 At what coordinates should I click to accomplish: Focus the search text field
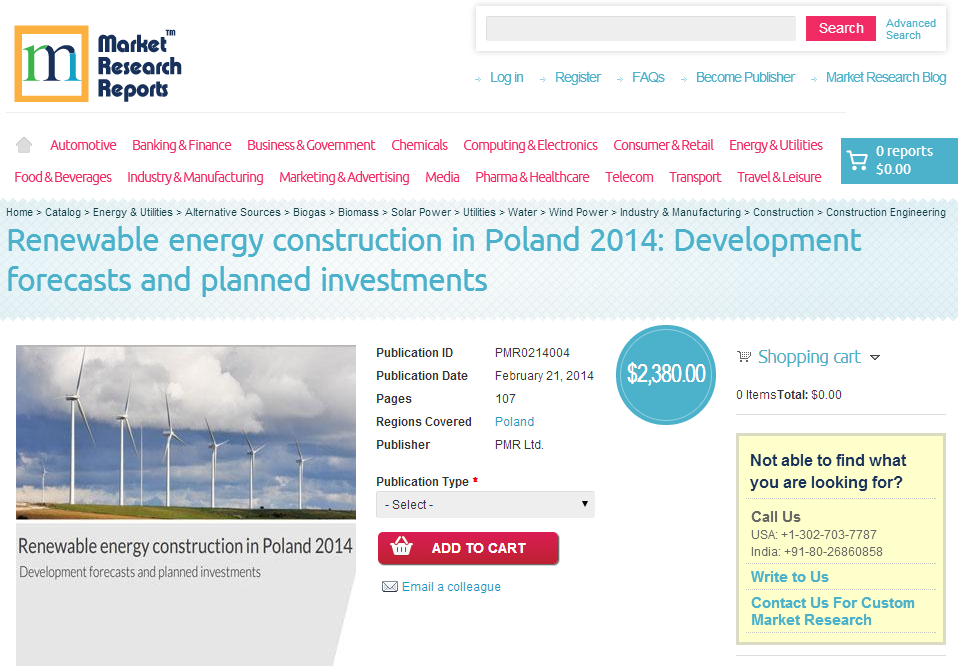[640, 28]
